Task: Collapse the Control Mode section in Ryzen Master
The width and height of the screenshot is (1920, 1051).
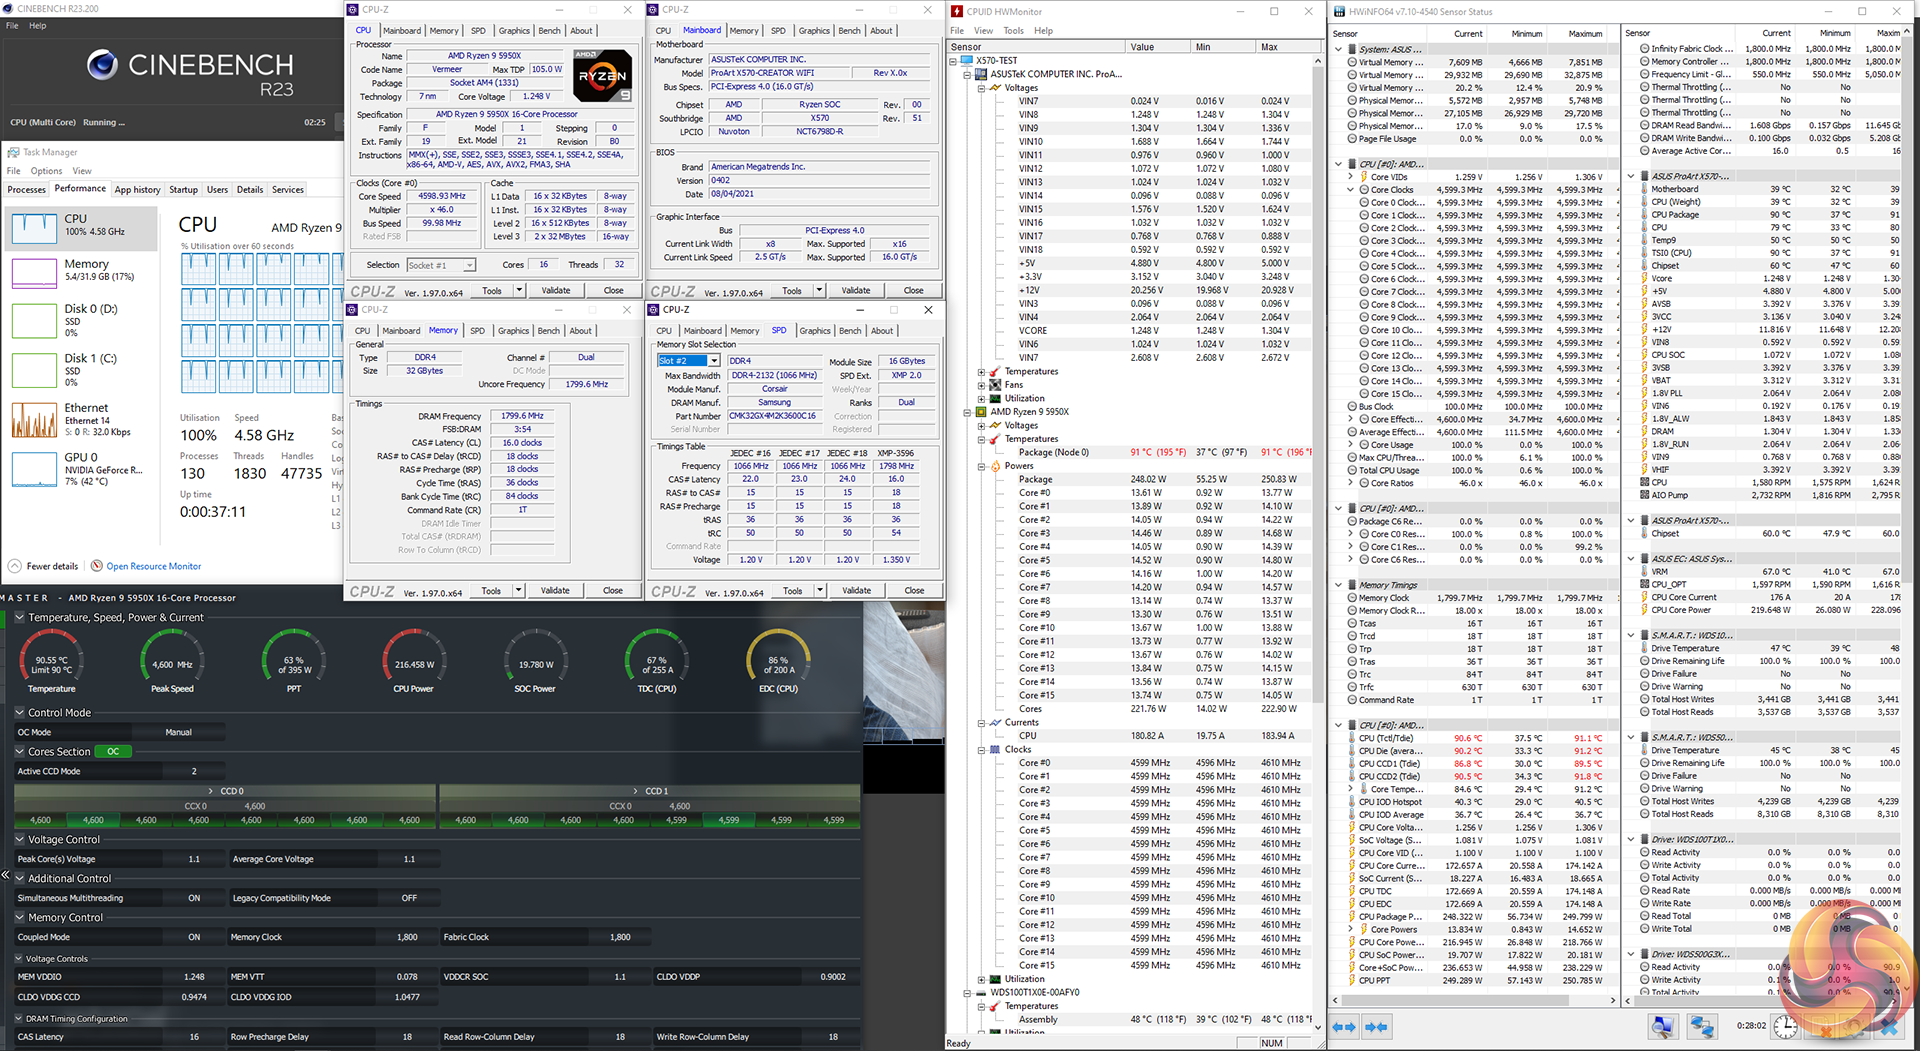Action: (x=20, y=713)
